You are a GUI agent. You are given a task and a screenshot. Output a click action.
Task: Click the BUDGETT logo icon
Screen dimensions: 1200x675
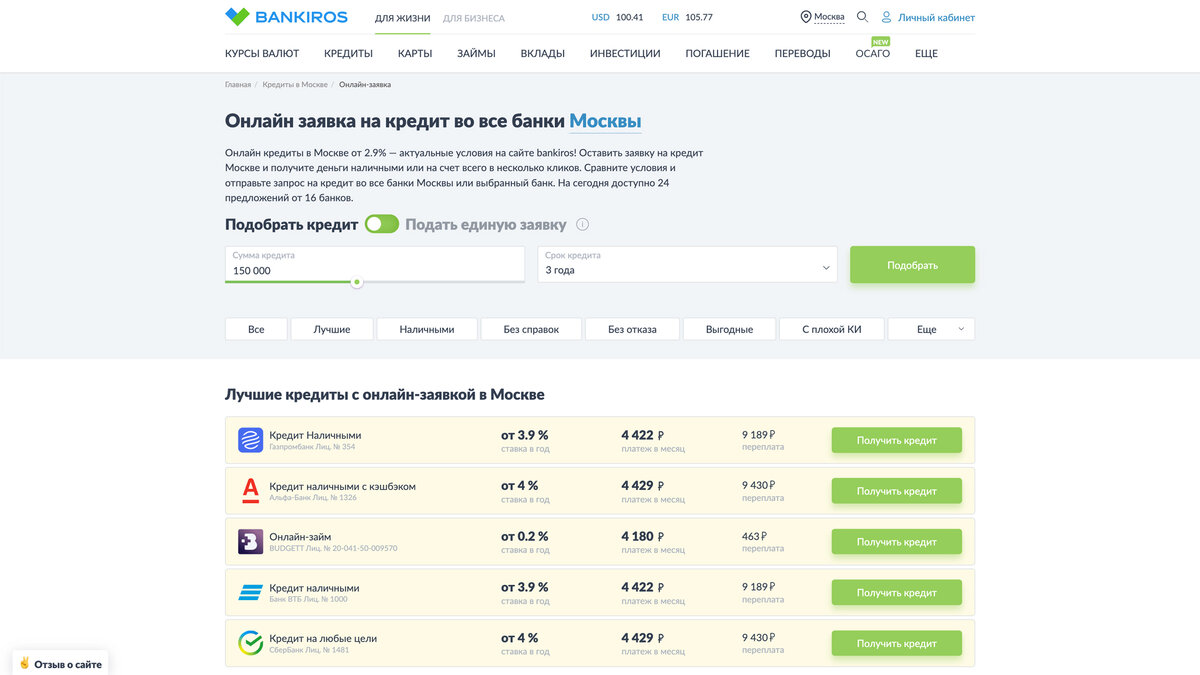pyautogui.click(x=250, y=542)
